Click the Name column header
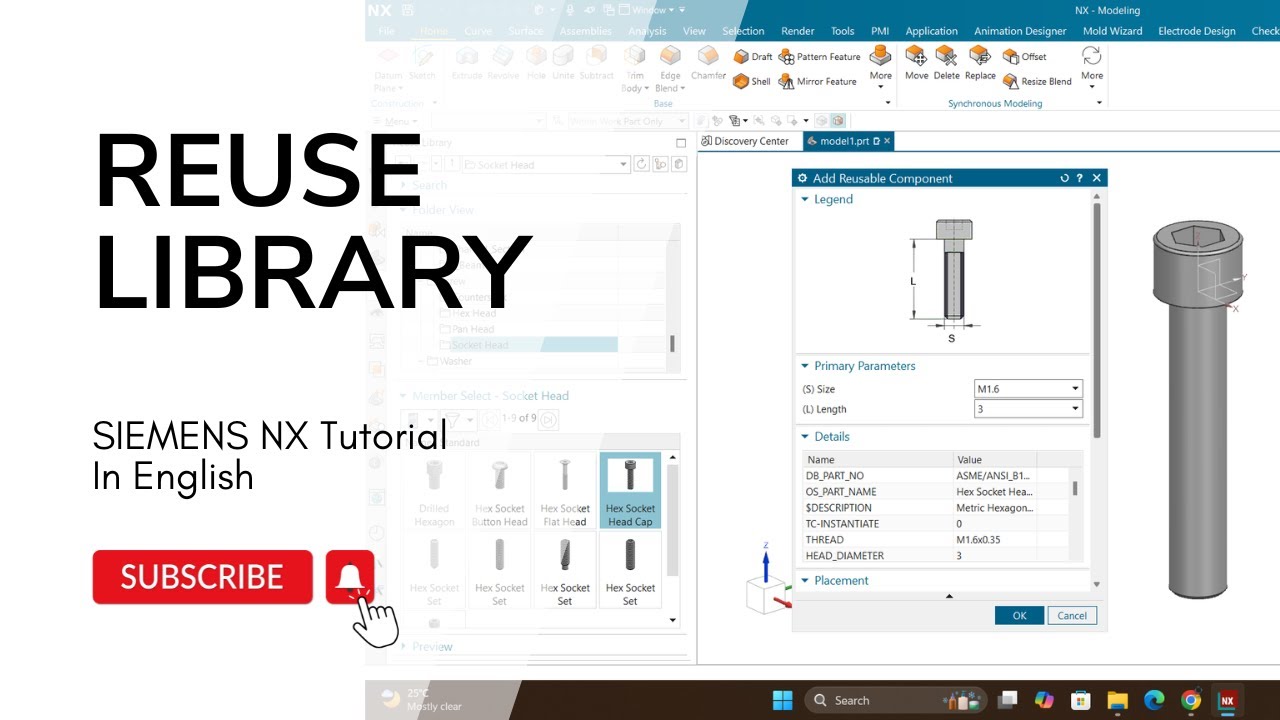 (878, 460)
